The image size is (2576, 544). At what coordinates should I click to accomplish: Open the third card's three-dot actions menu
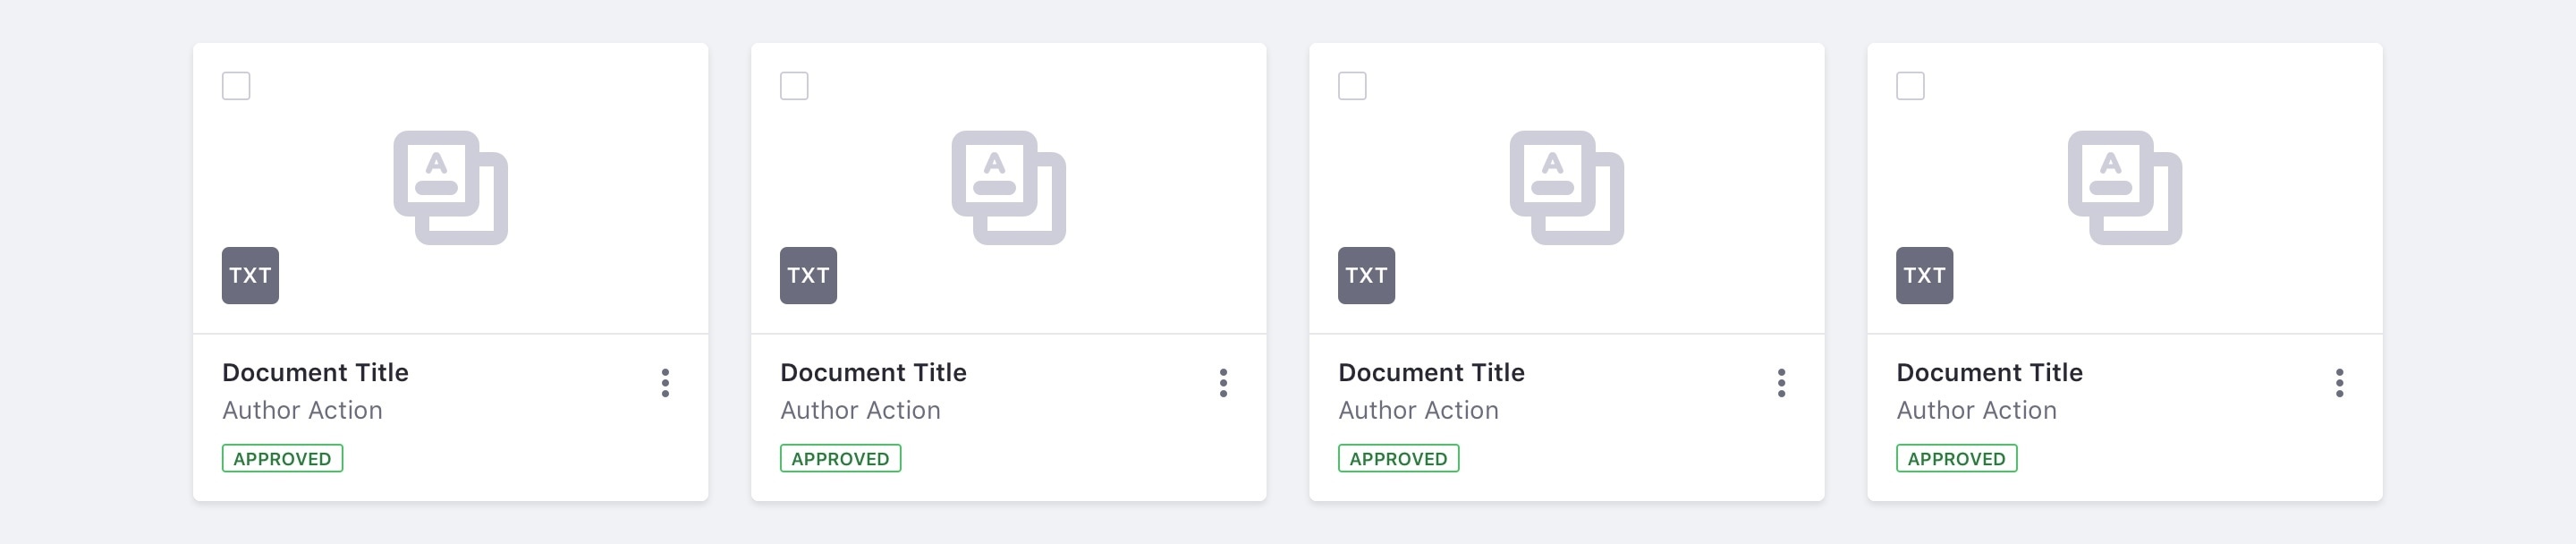pyautogui.click(x=1781, y=383)
